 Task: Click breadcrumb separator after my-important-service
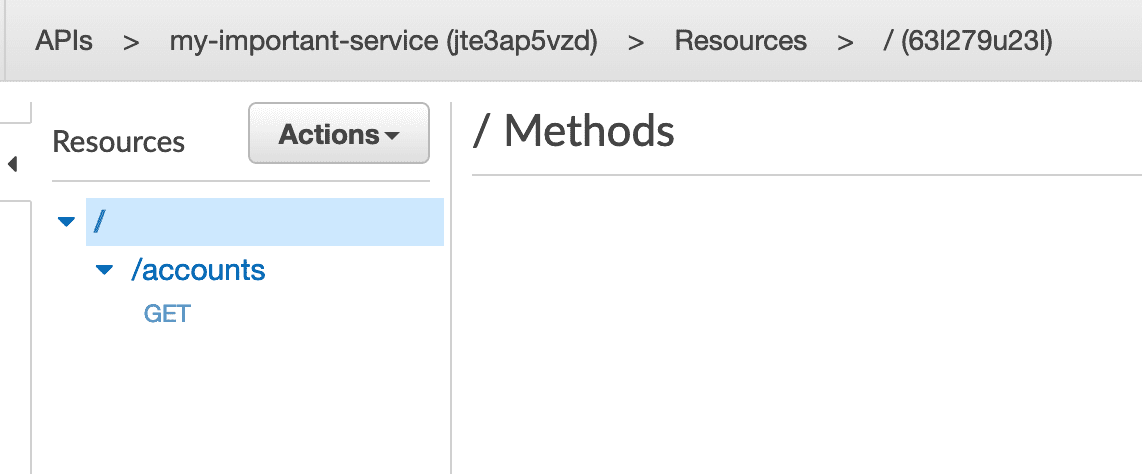pos(637,42)
